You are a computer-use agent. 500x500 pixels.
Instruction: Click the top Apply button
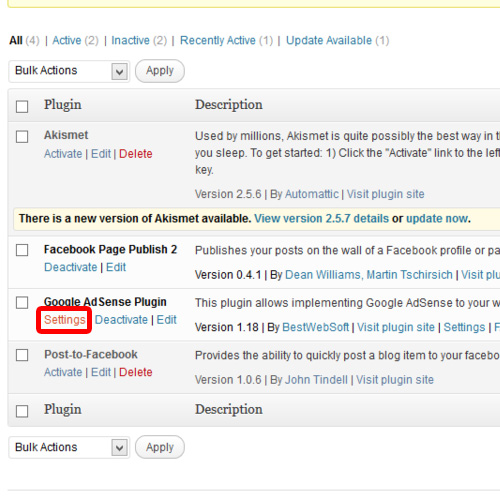(x=160, y=71)
